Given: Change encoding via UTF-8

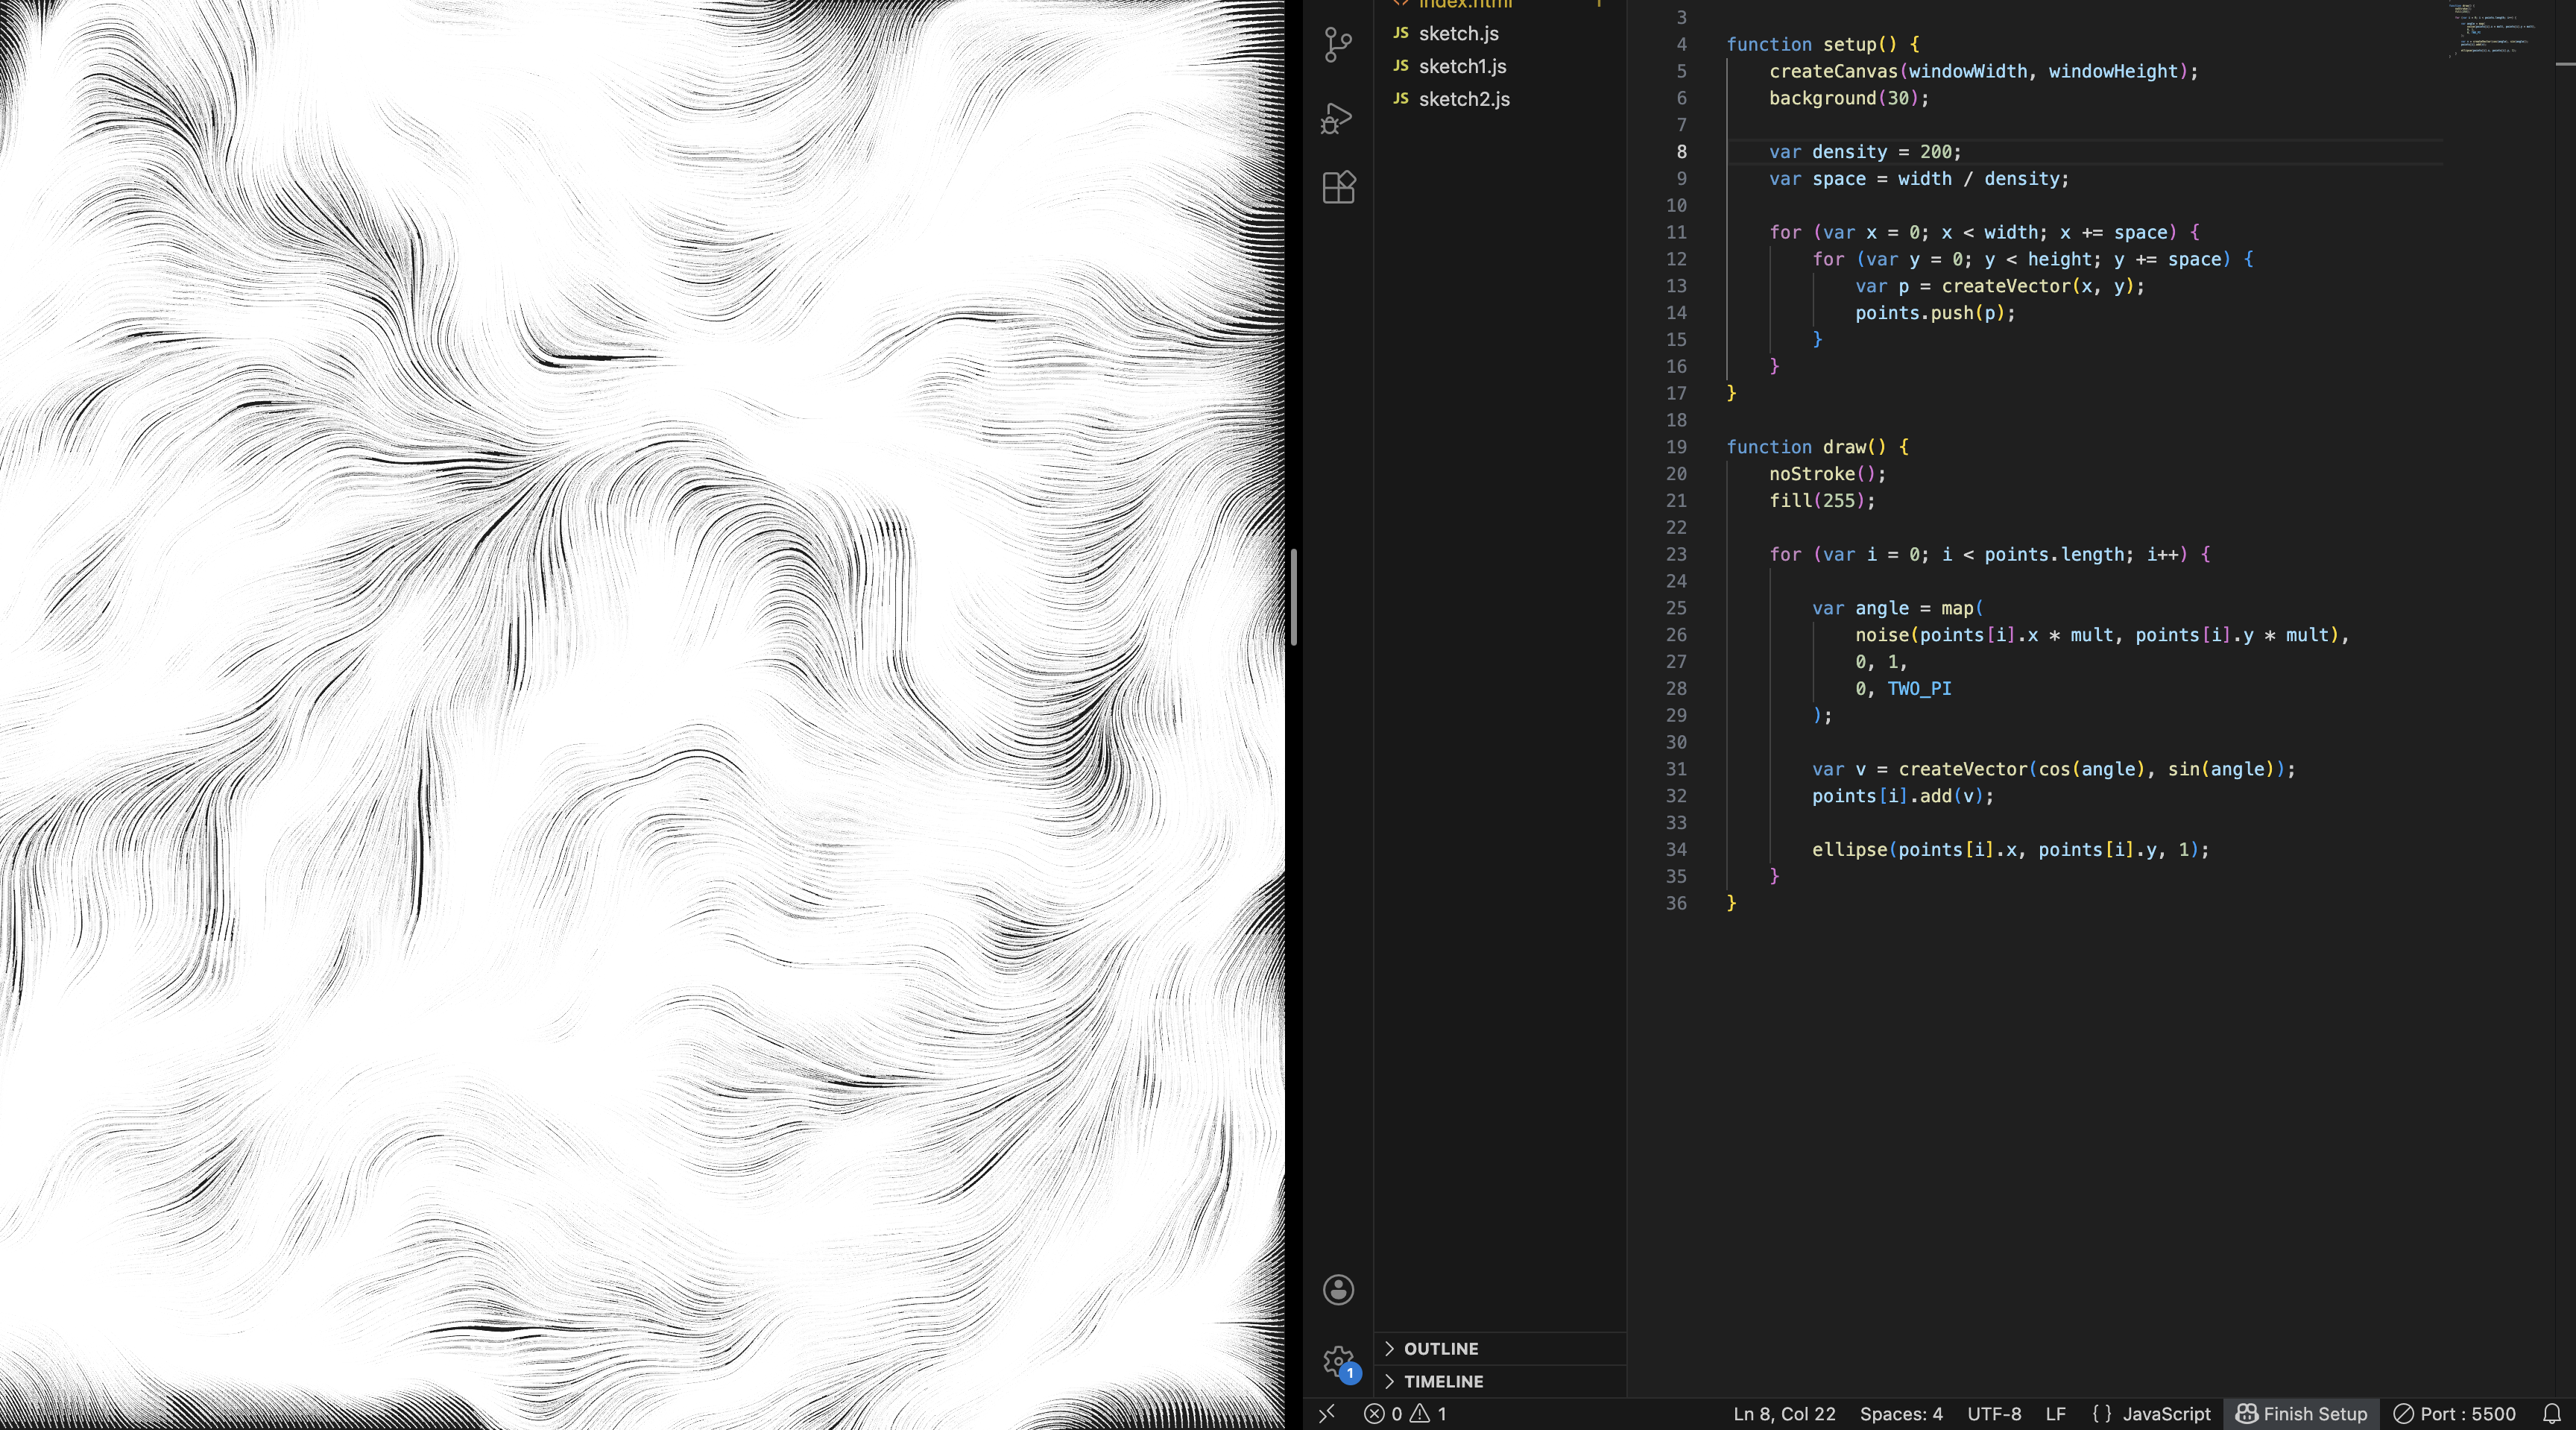Looking at the screenshot, I should (x=1994, y=1414).
